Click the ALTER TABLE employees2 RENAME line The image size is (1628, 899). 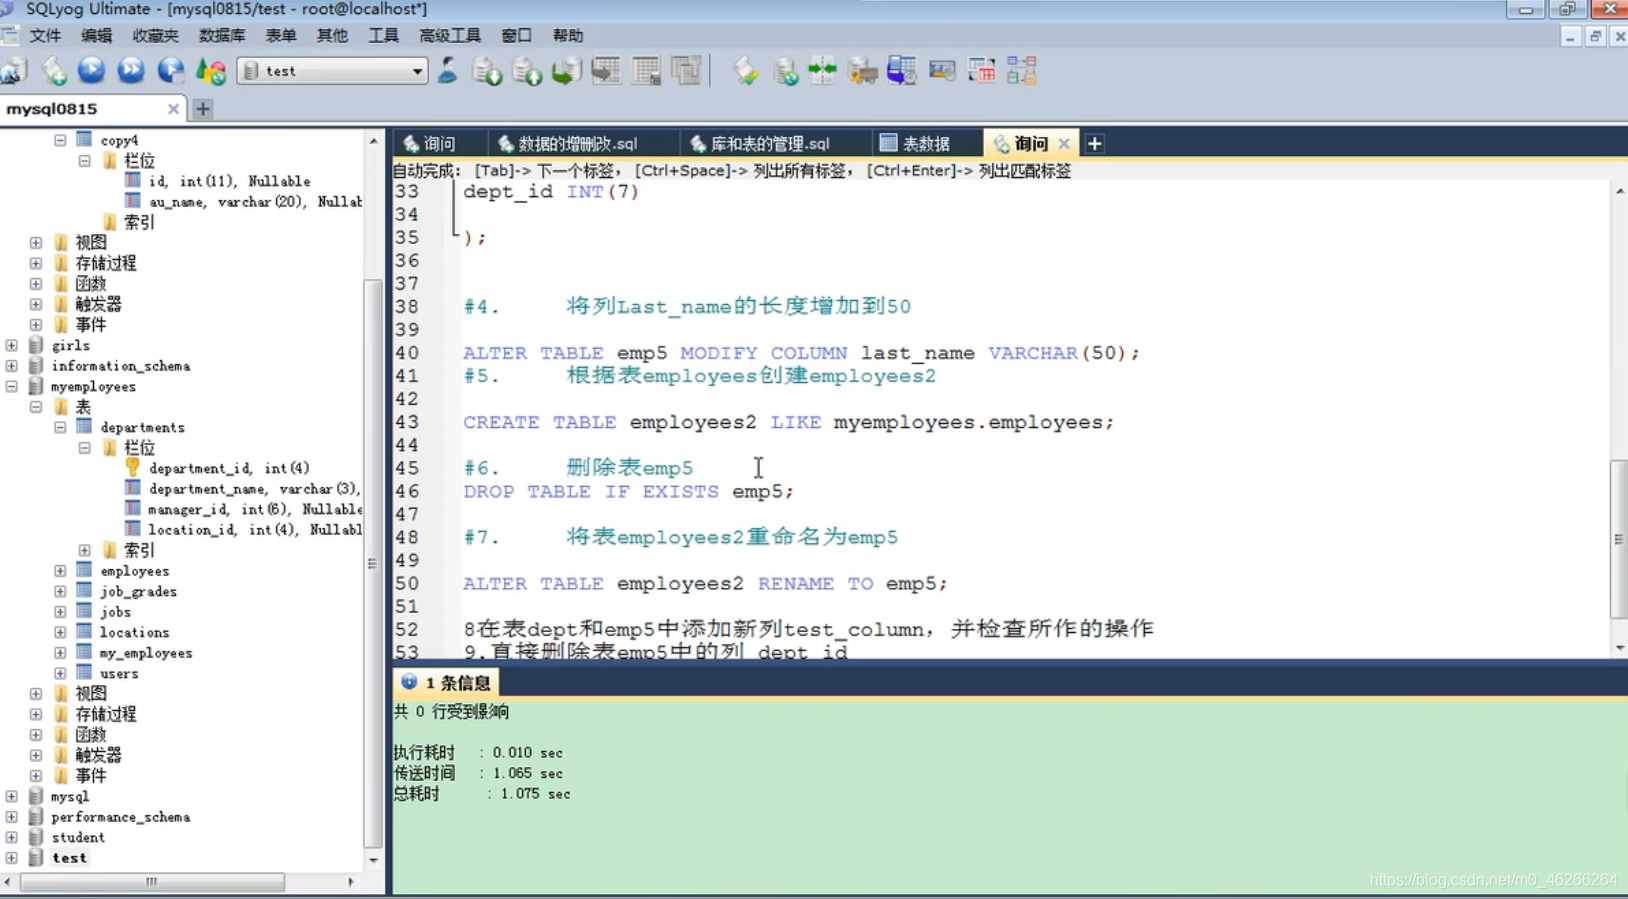(705, 584)
